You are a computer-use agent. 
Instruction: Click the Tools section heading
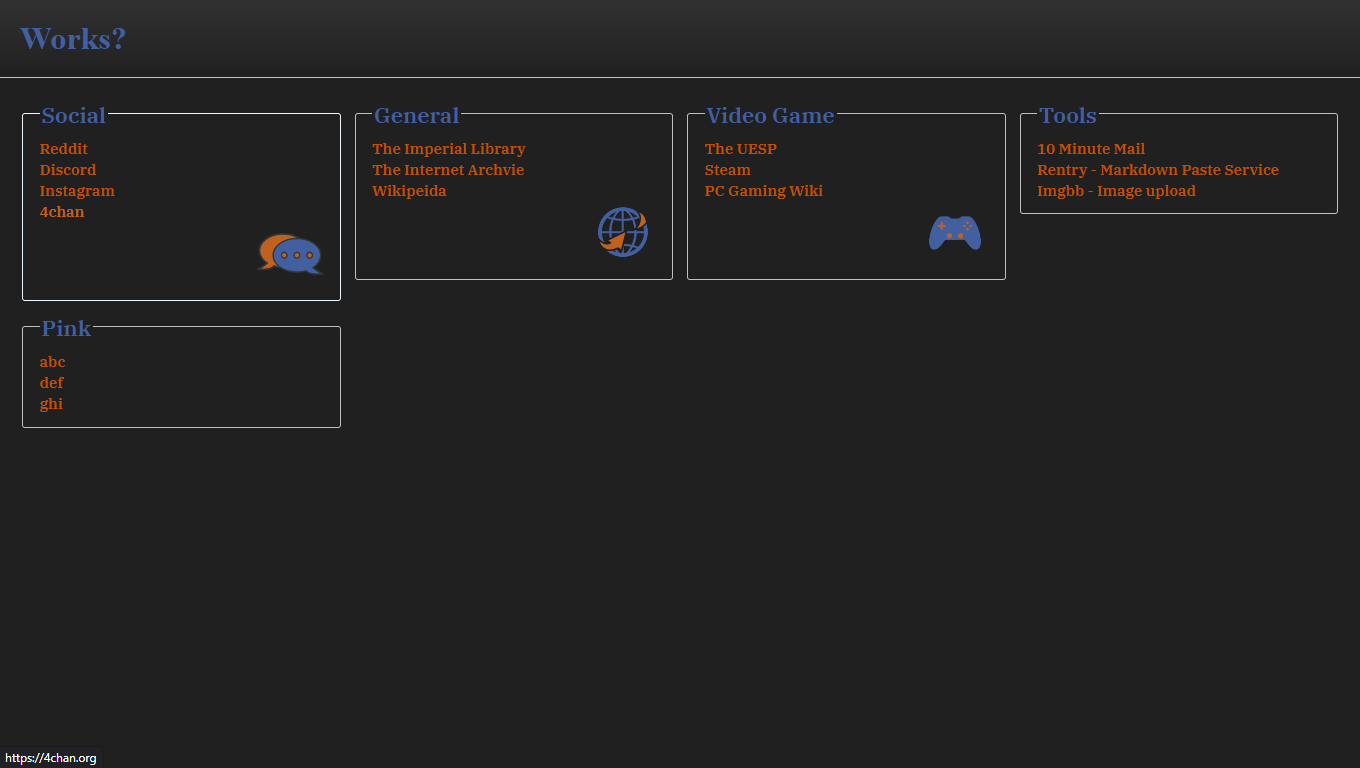1068,116
